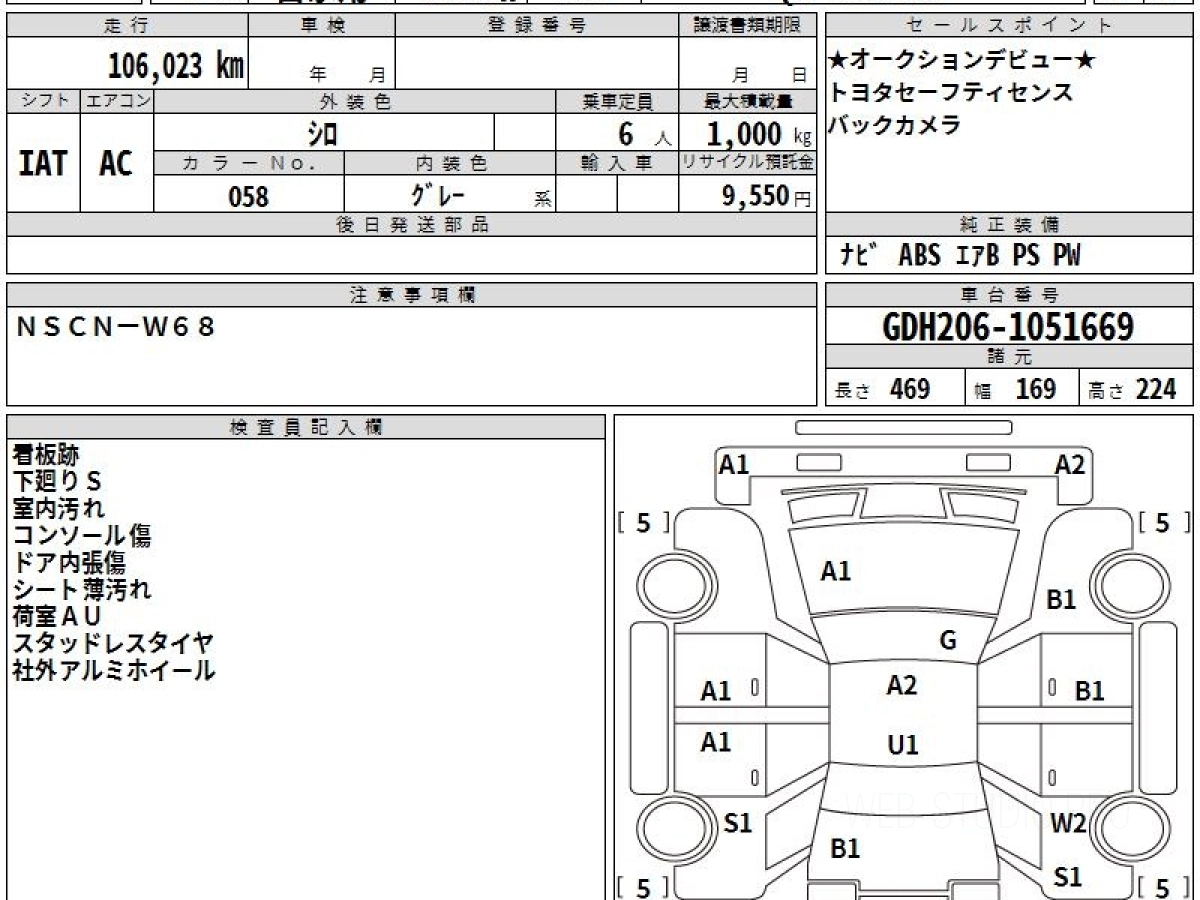This screenshot has height=900, width=1200.
Task: Click the exterior color value シロ
Action: [322, 133]
